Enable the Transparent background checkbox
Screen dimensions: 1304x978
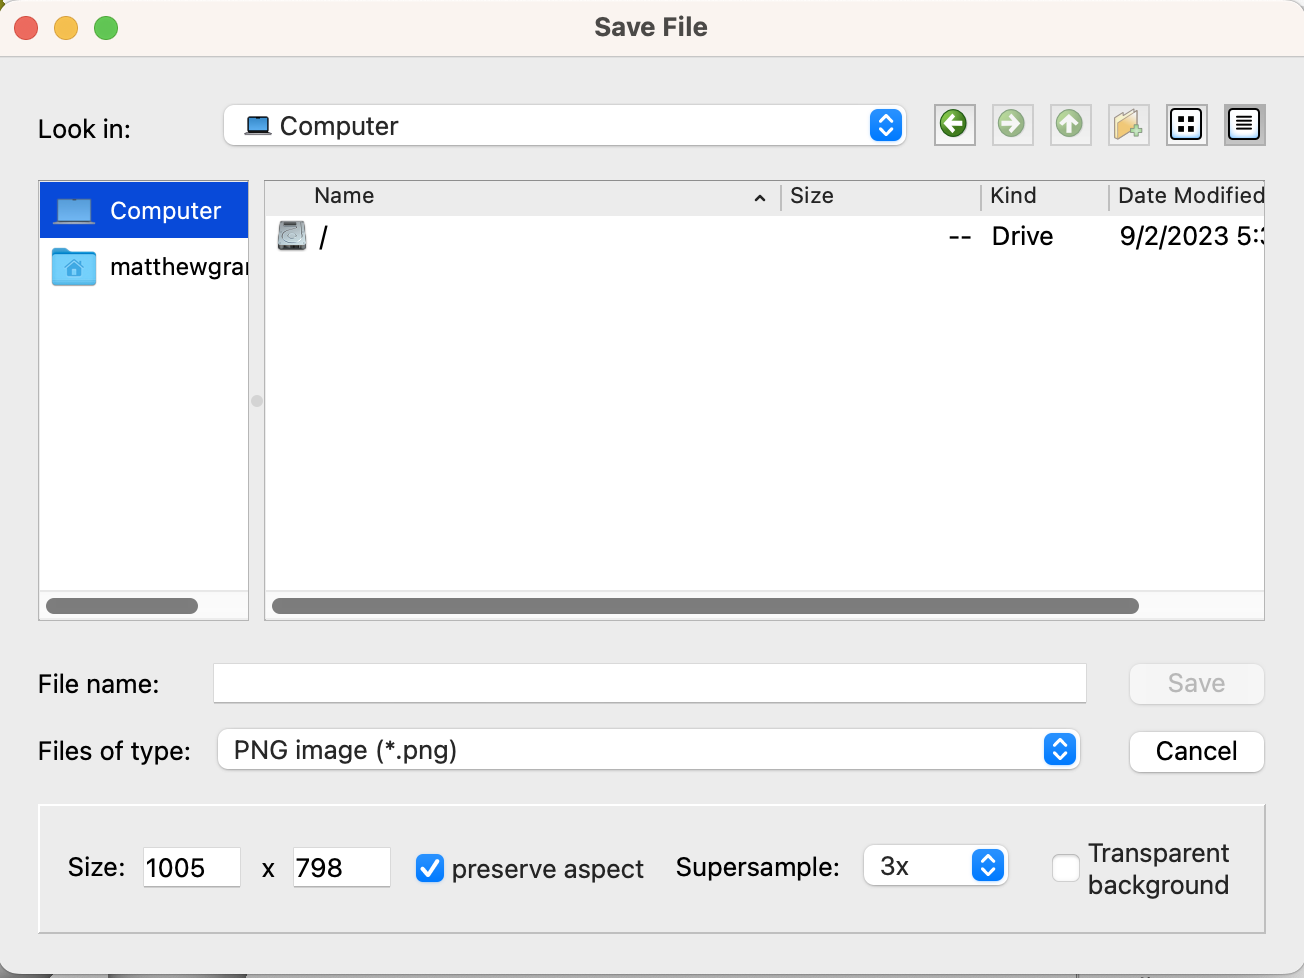coord(1066,868)
